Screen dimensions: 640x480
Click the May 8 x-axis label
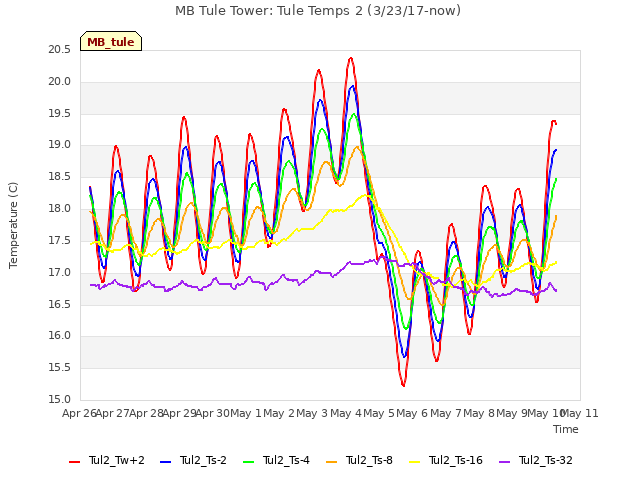coord(479,413)
